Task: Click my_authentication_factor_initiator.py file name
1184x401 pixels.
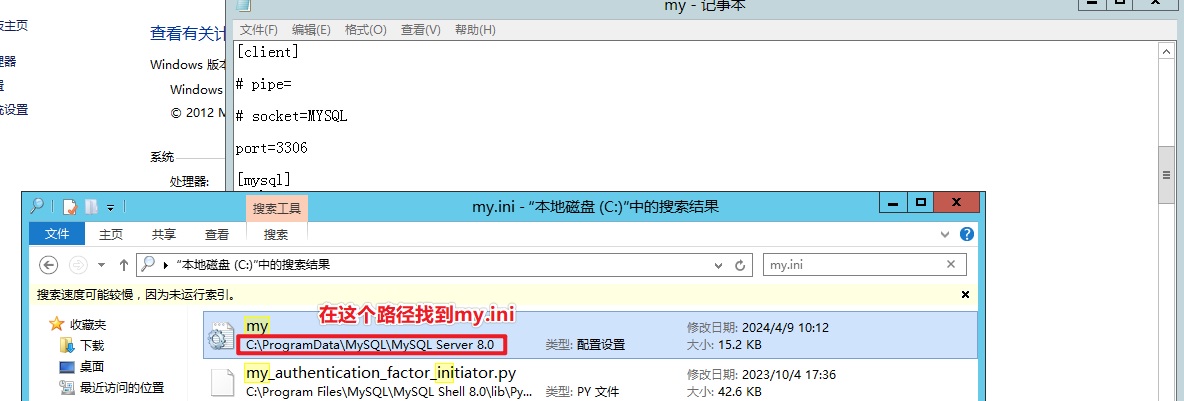Action: 381,373
